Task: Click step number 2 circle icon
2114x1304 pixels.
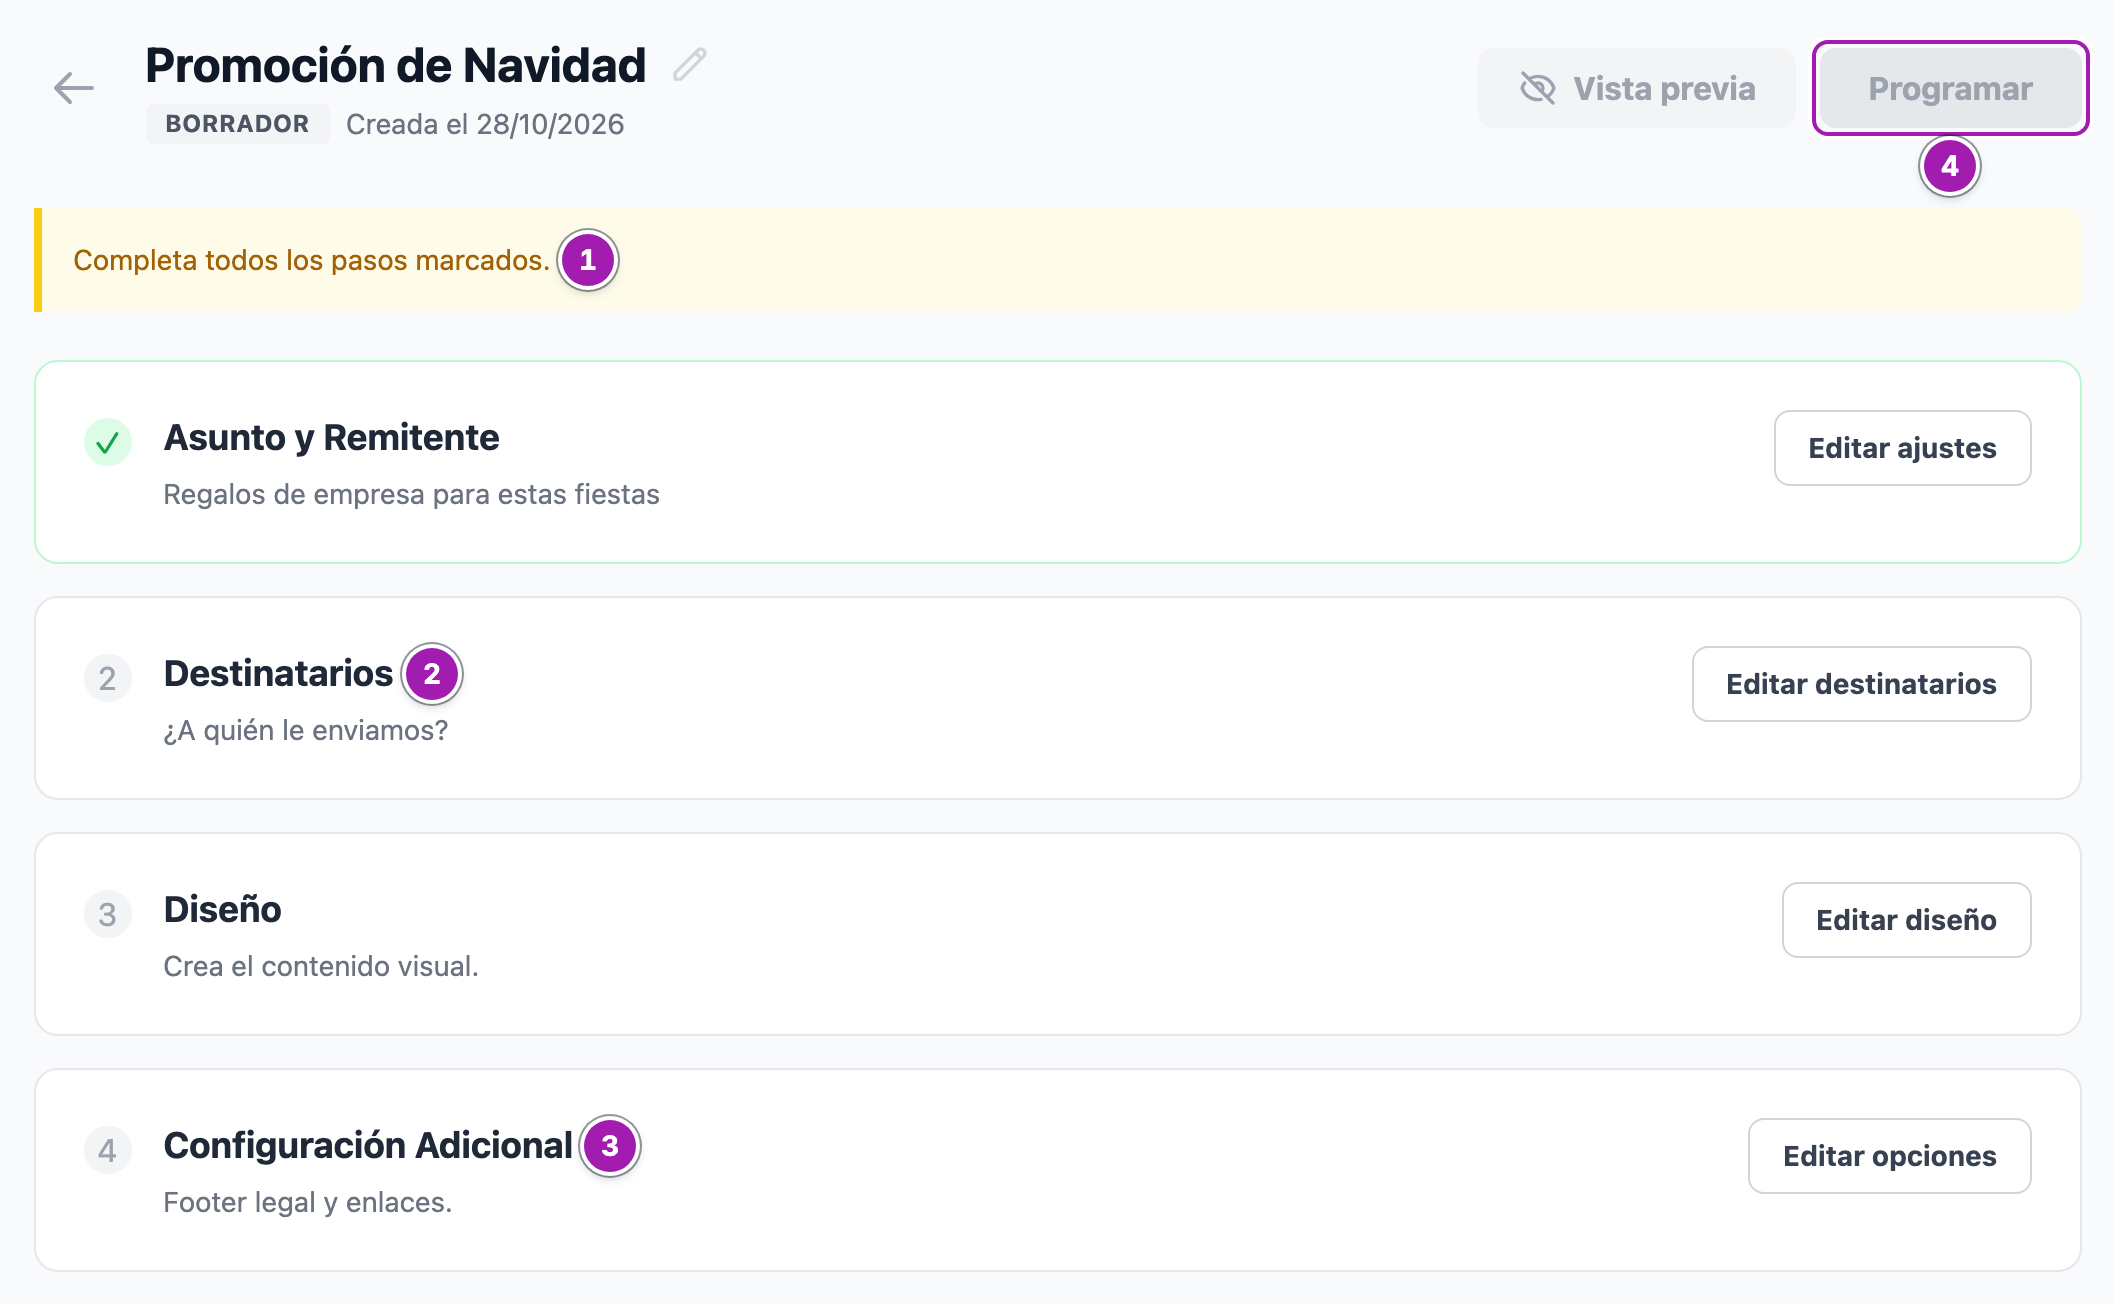Action: coord(108,678)
